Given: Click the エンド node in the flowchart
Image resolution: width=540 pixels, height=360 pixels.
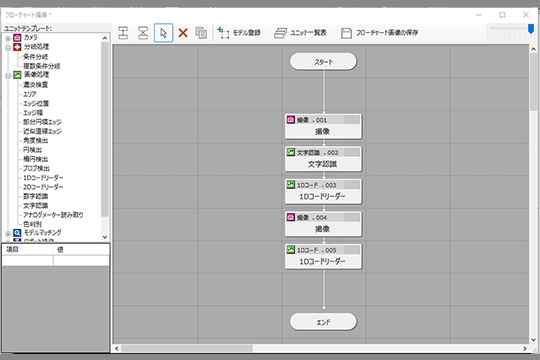Looking at the screenshot, I should [x=323, y=322].
